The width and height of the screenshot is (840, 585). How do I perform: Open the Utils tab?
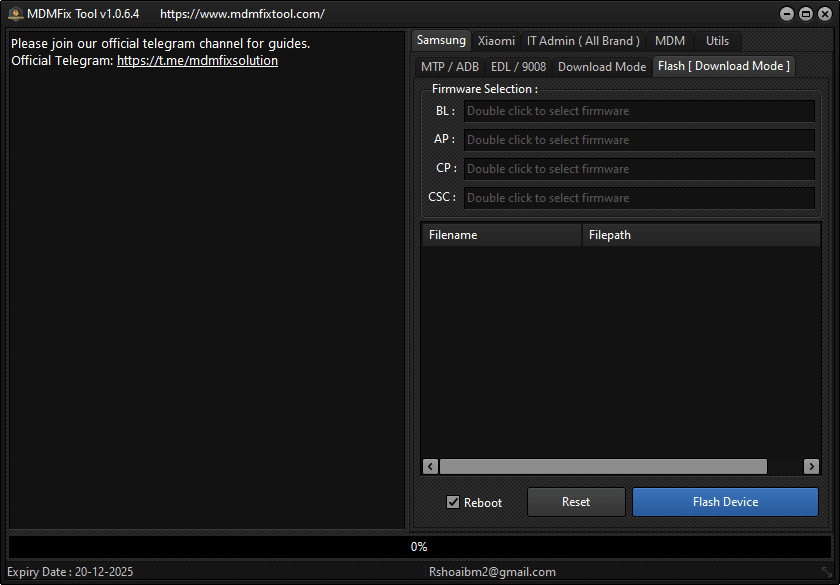click(x=717, y=41)
